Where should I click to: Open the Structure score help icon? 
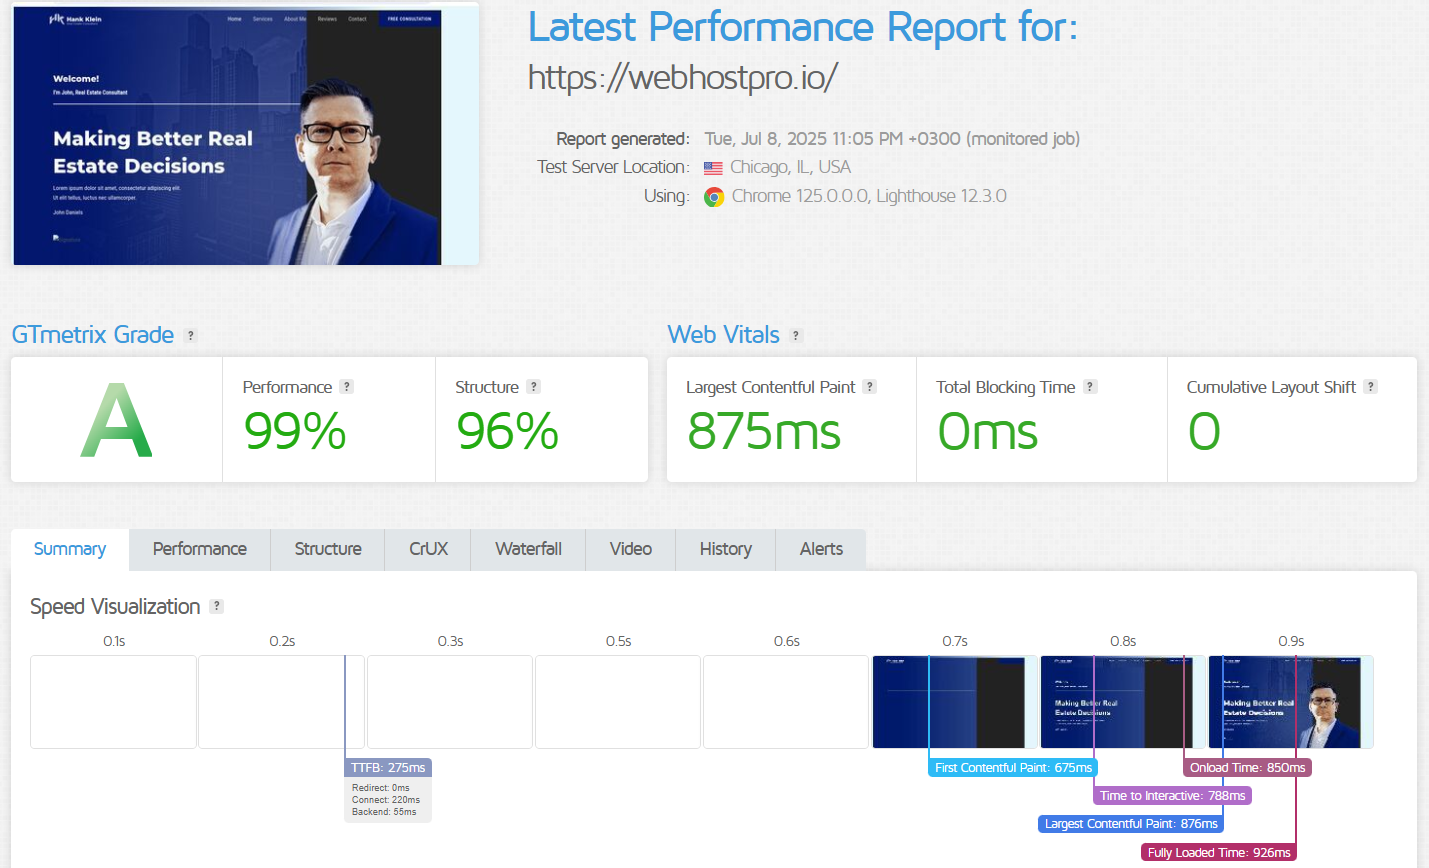click(533, 387)
